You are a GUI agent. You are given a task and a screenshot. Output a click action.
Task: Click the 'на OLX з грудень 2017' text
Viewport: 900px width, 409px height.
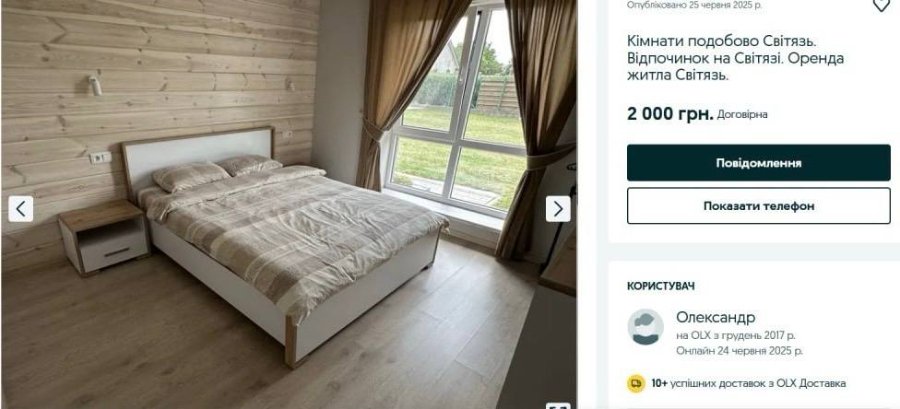point(735,336)
